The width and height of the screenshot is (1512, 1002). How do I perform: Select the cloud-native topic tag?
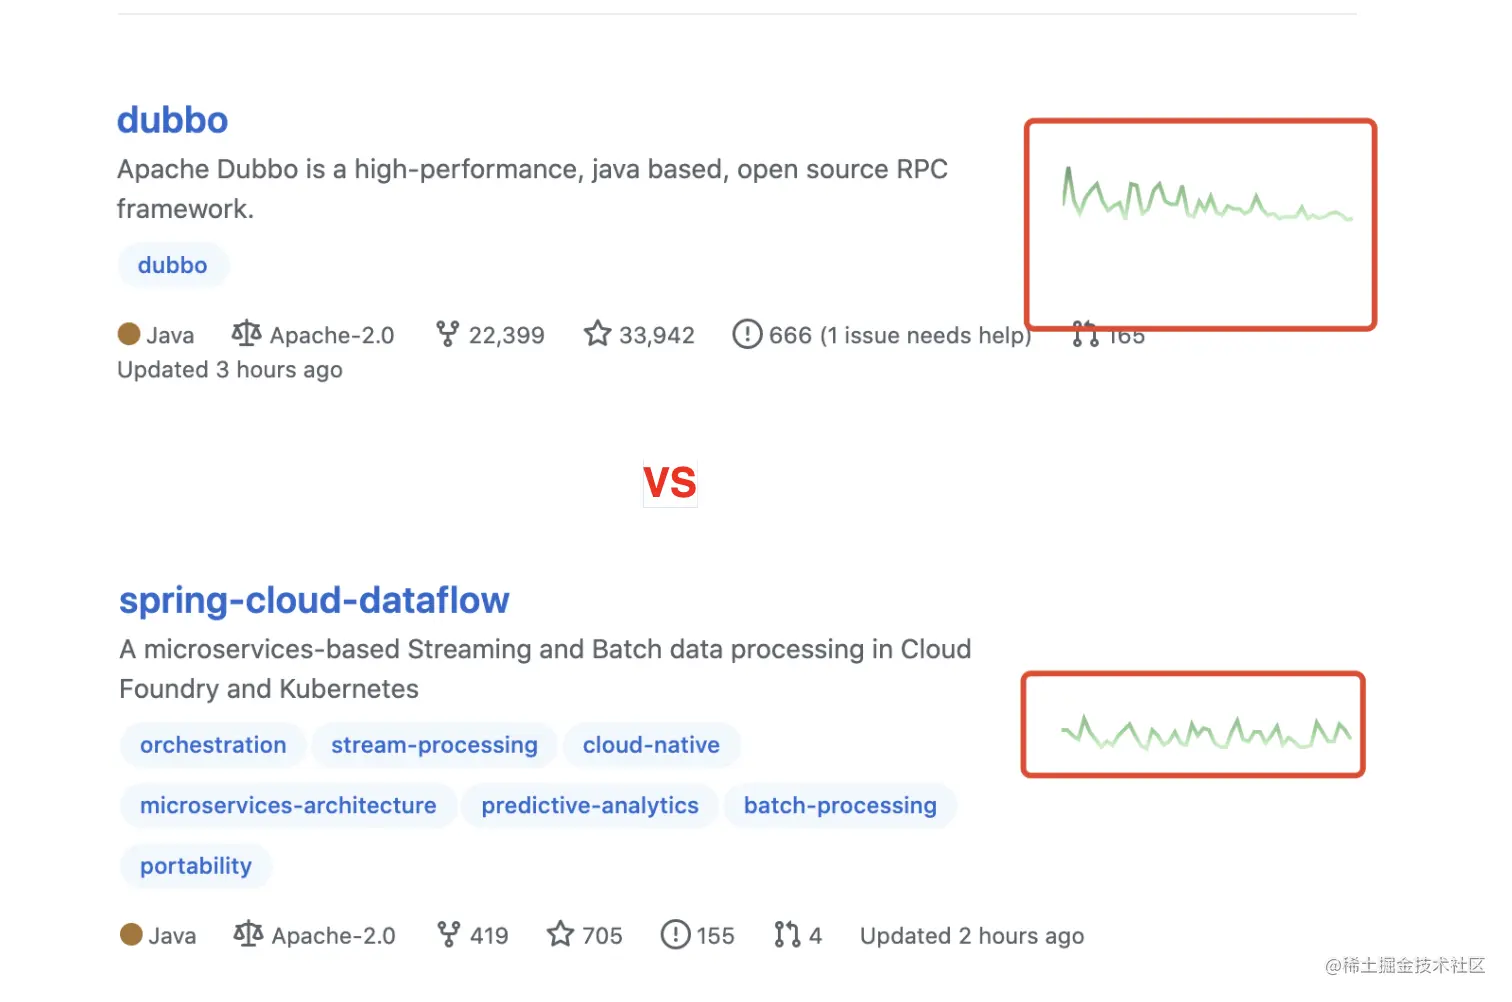tap(651, 745)
